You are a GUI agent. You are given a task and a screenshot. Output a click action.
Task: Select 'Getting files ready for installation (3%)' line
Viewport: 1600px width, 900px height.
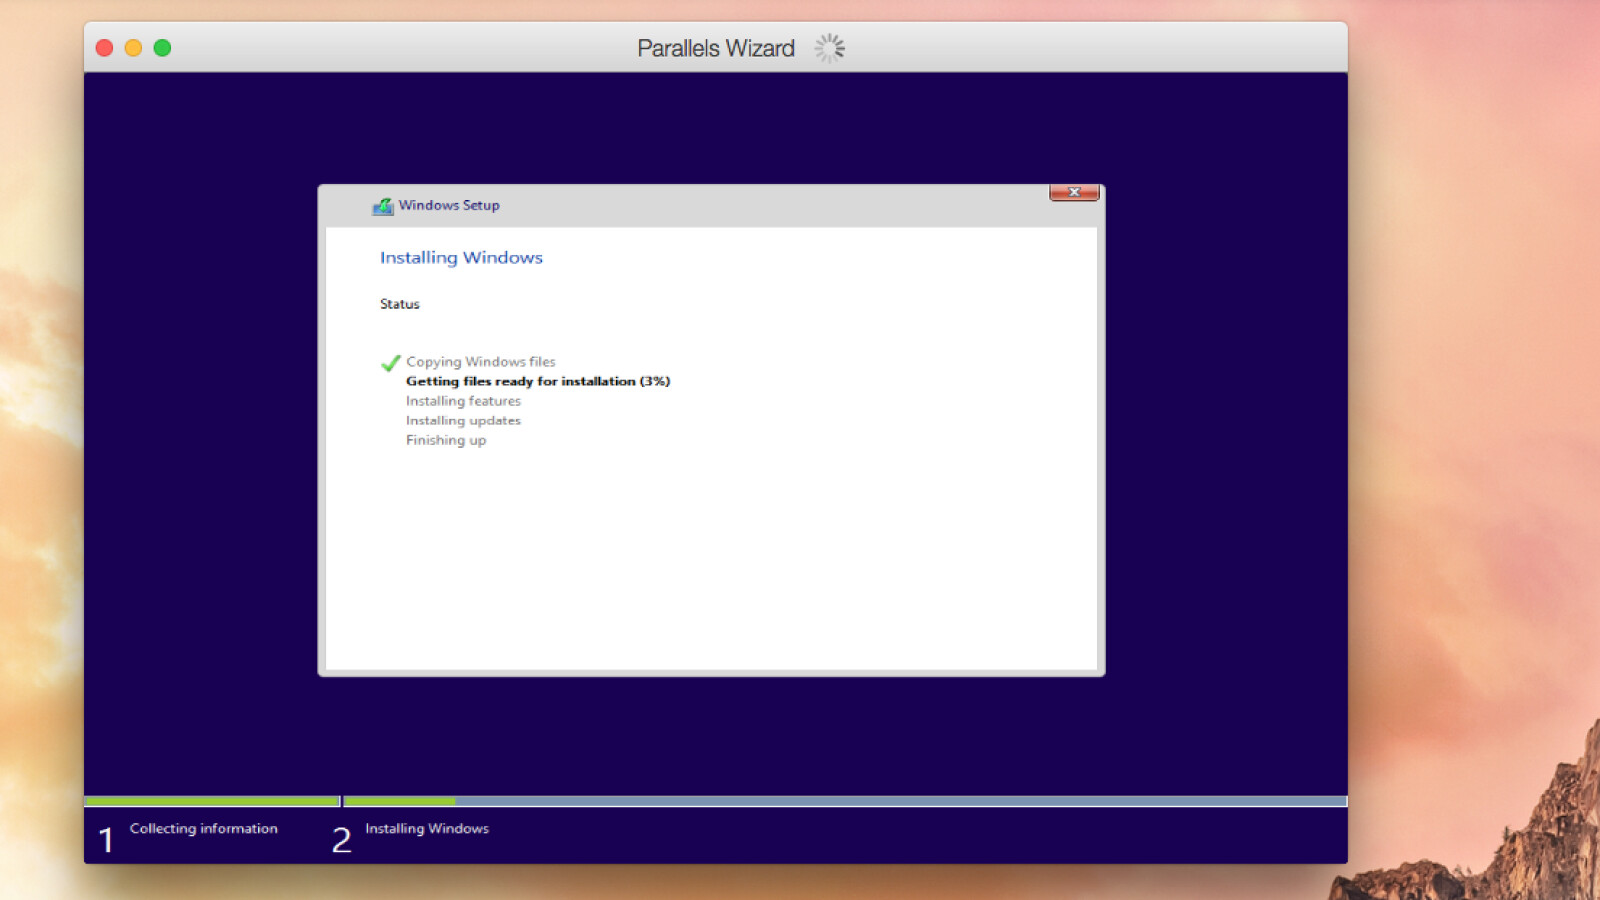pyautogui.click(x=538, y=381)
